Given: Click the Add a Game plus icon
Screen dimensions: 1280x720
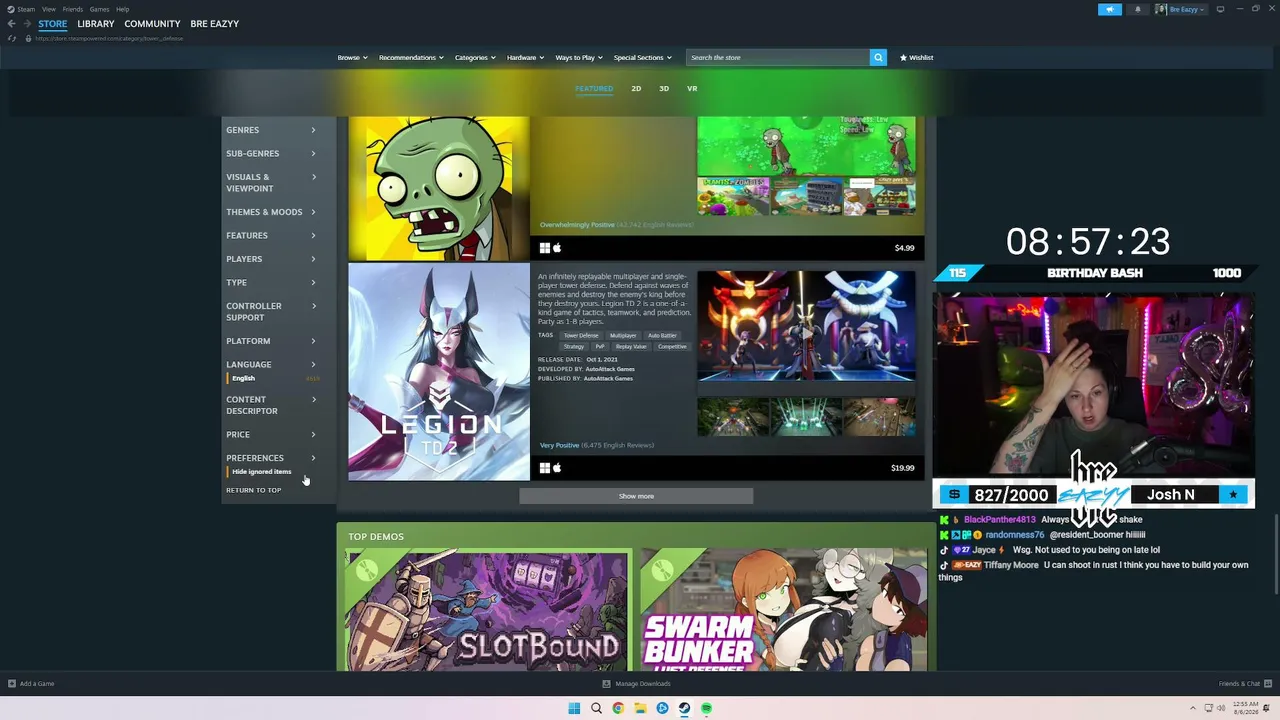Looking at the screenshot, I should (x=12, y=684).
